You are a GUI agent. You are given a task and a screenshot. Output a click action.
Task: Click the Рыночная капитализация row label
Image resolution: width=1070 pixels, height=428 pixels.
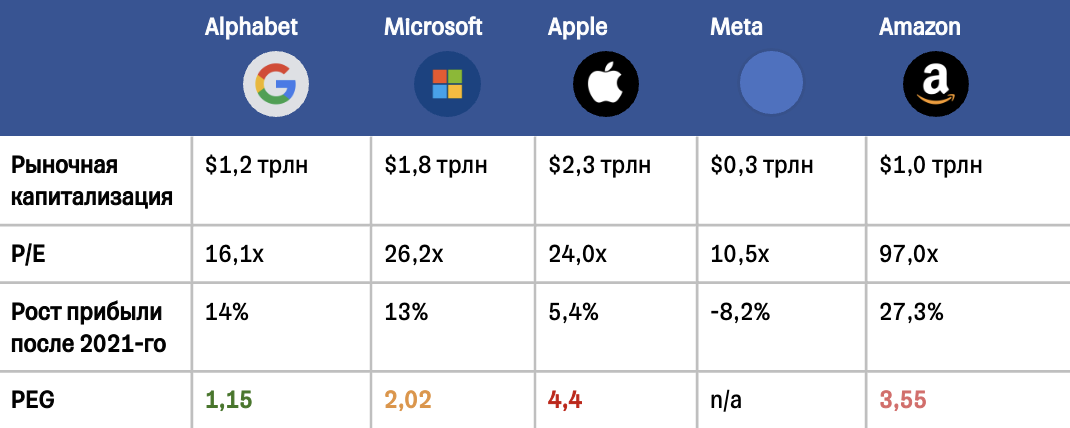[x=92, y=180]
